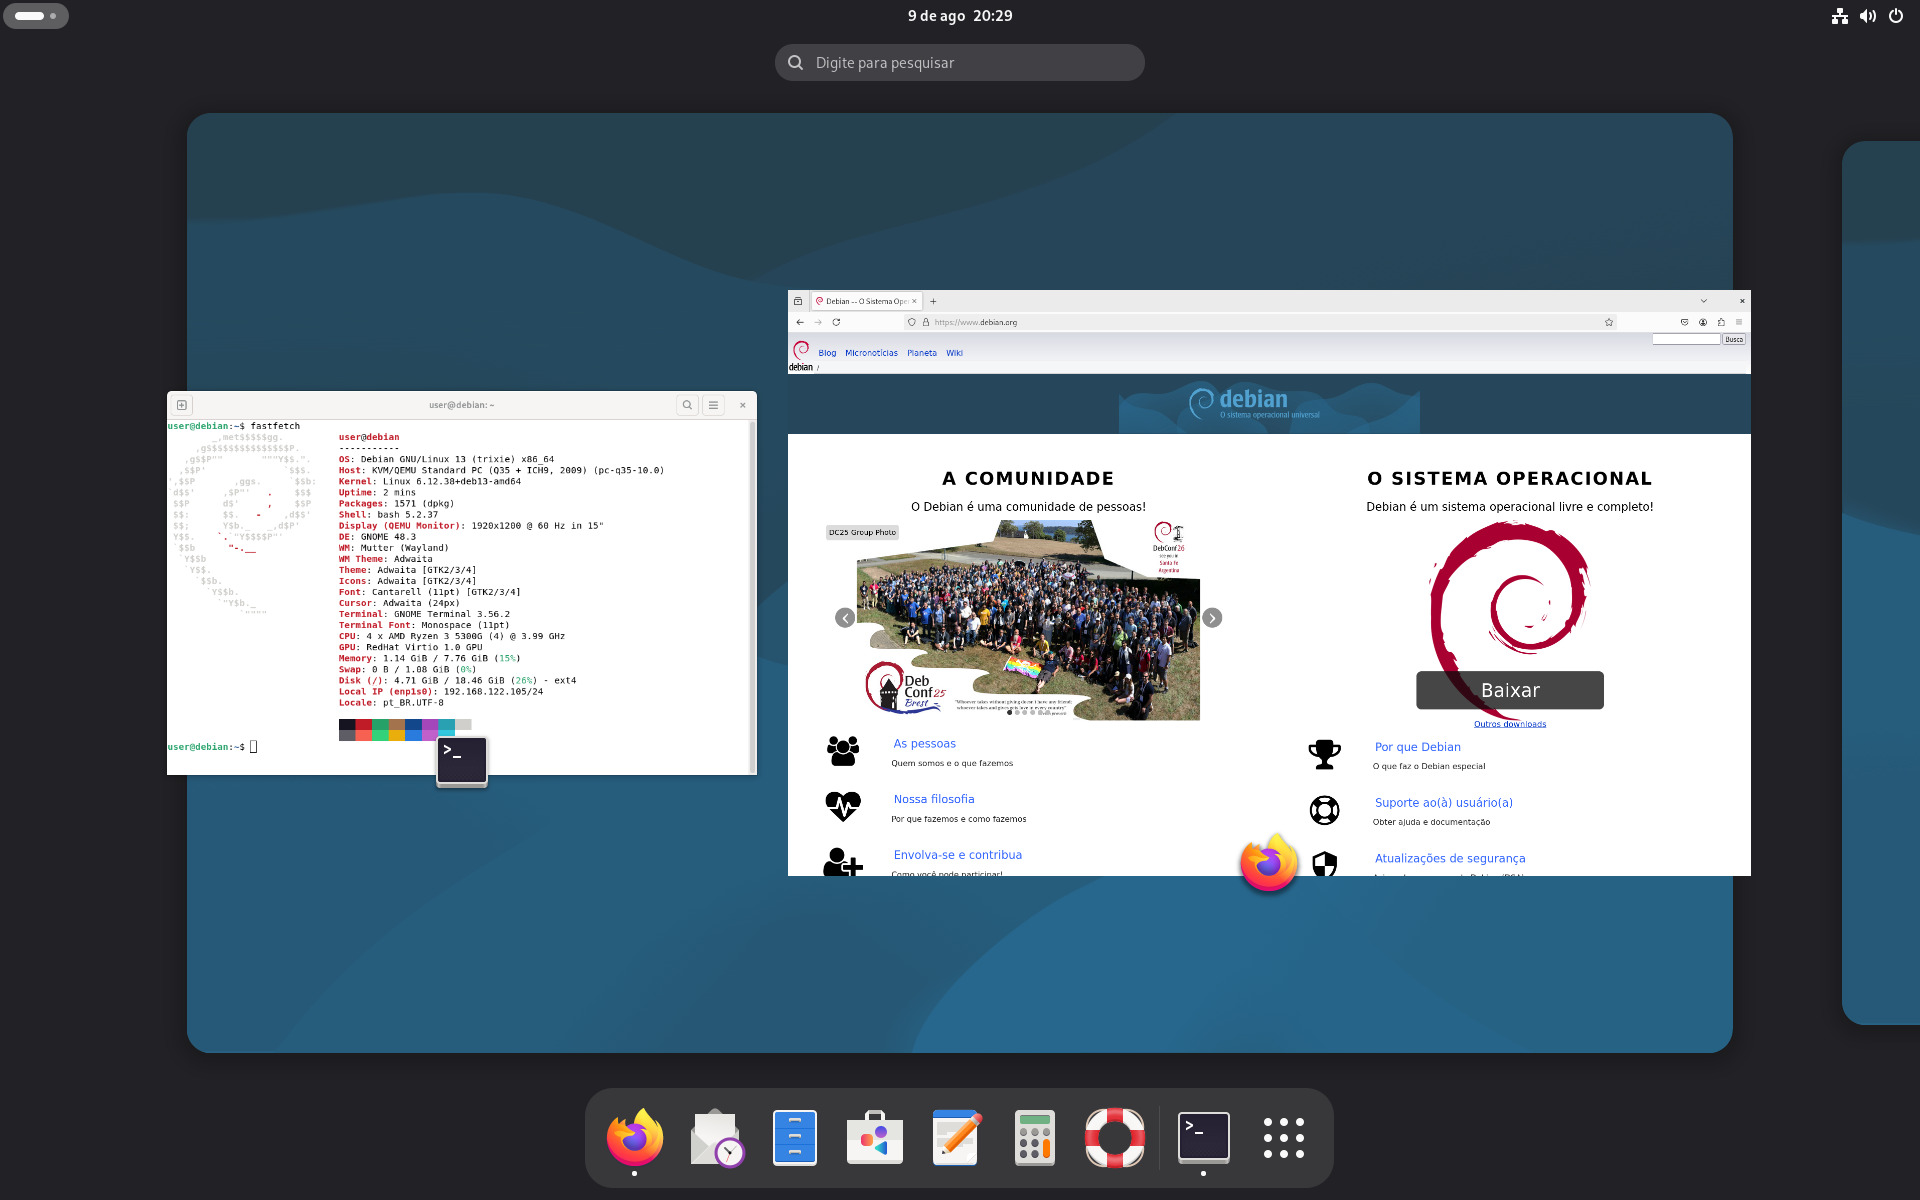Launch the Calculator from the dock
Viewport: 1920px width, 1200px height.
coord(1034,1137)
